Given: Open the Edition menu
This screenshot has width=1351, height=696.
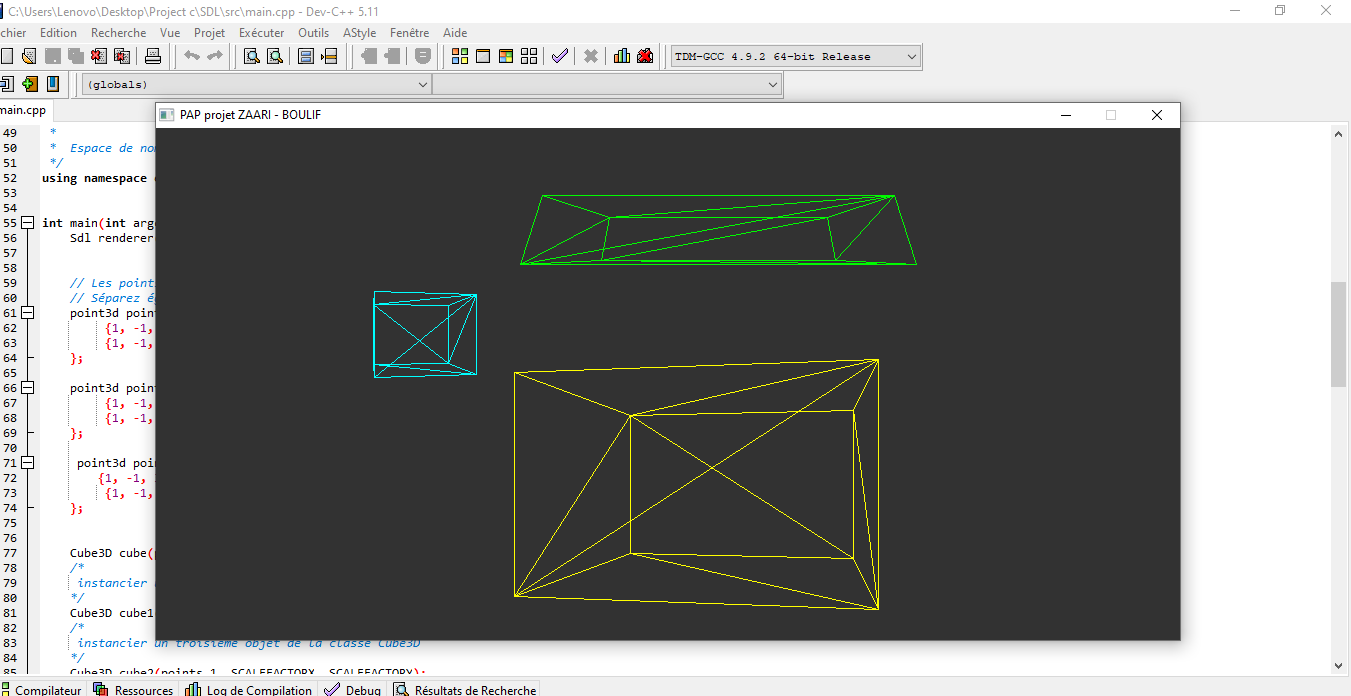Looking at the screenshot, I should pyautogui.click(x=58, y=33).
